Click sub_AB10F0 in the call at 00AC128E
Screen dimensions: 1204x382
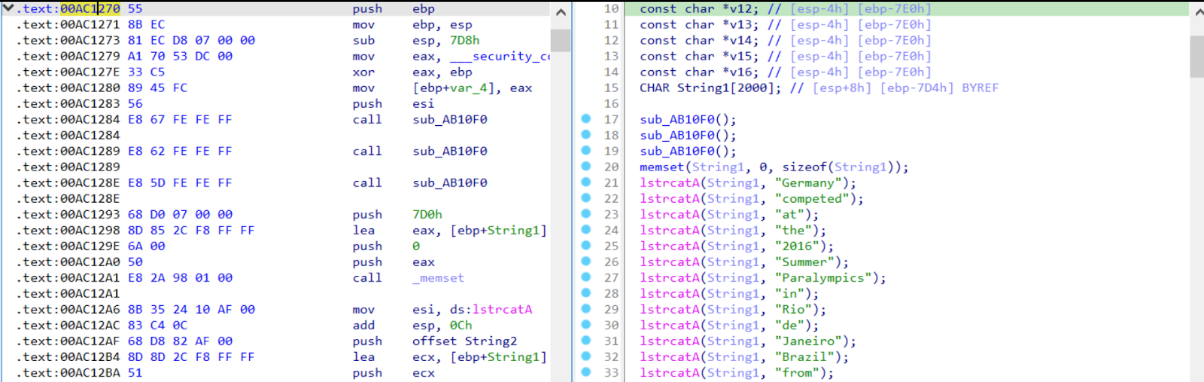click(x=450, y=183)
